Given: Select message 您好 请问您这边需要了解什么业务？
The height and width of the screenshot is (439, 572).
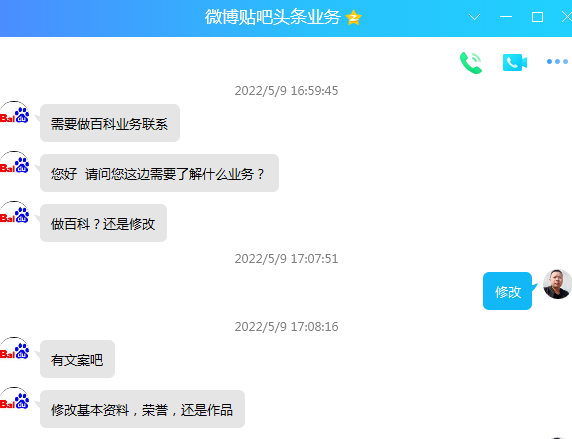Looking at the screenshot, I should click(159, 173).
